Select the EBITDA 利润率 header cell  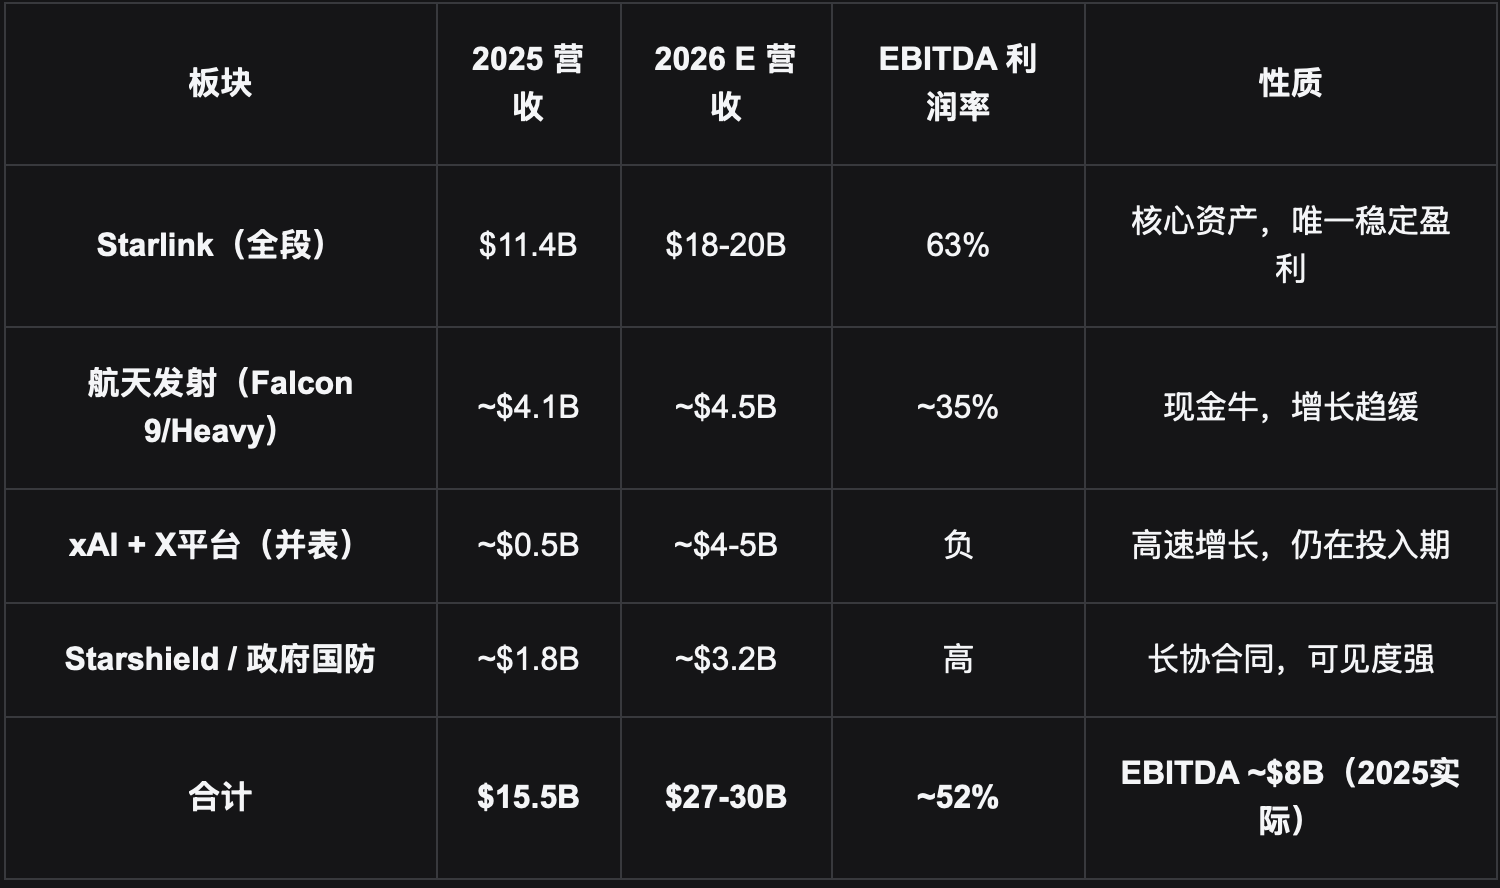coord(957,83)
